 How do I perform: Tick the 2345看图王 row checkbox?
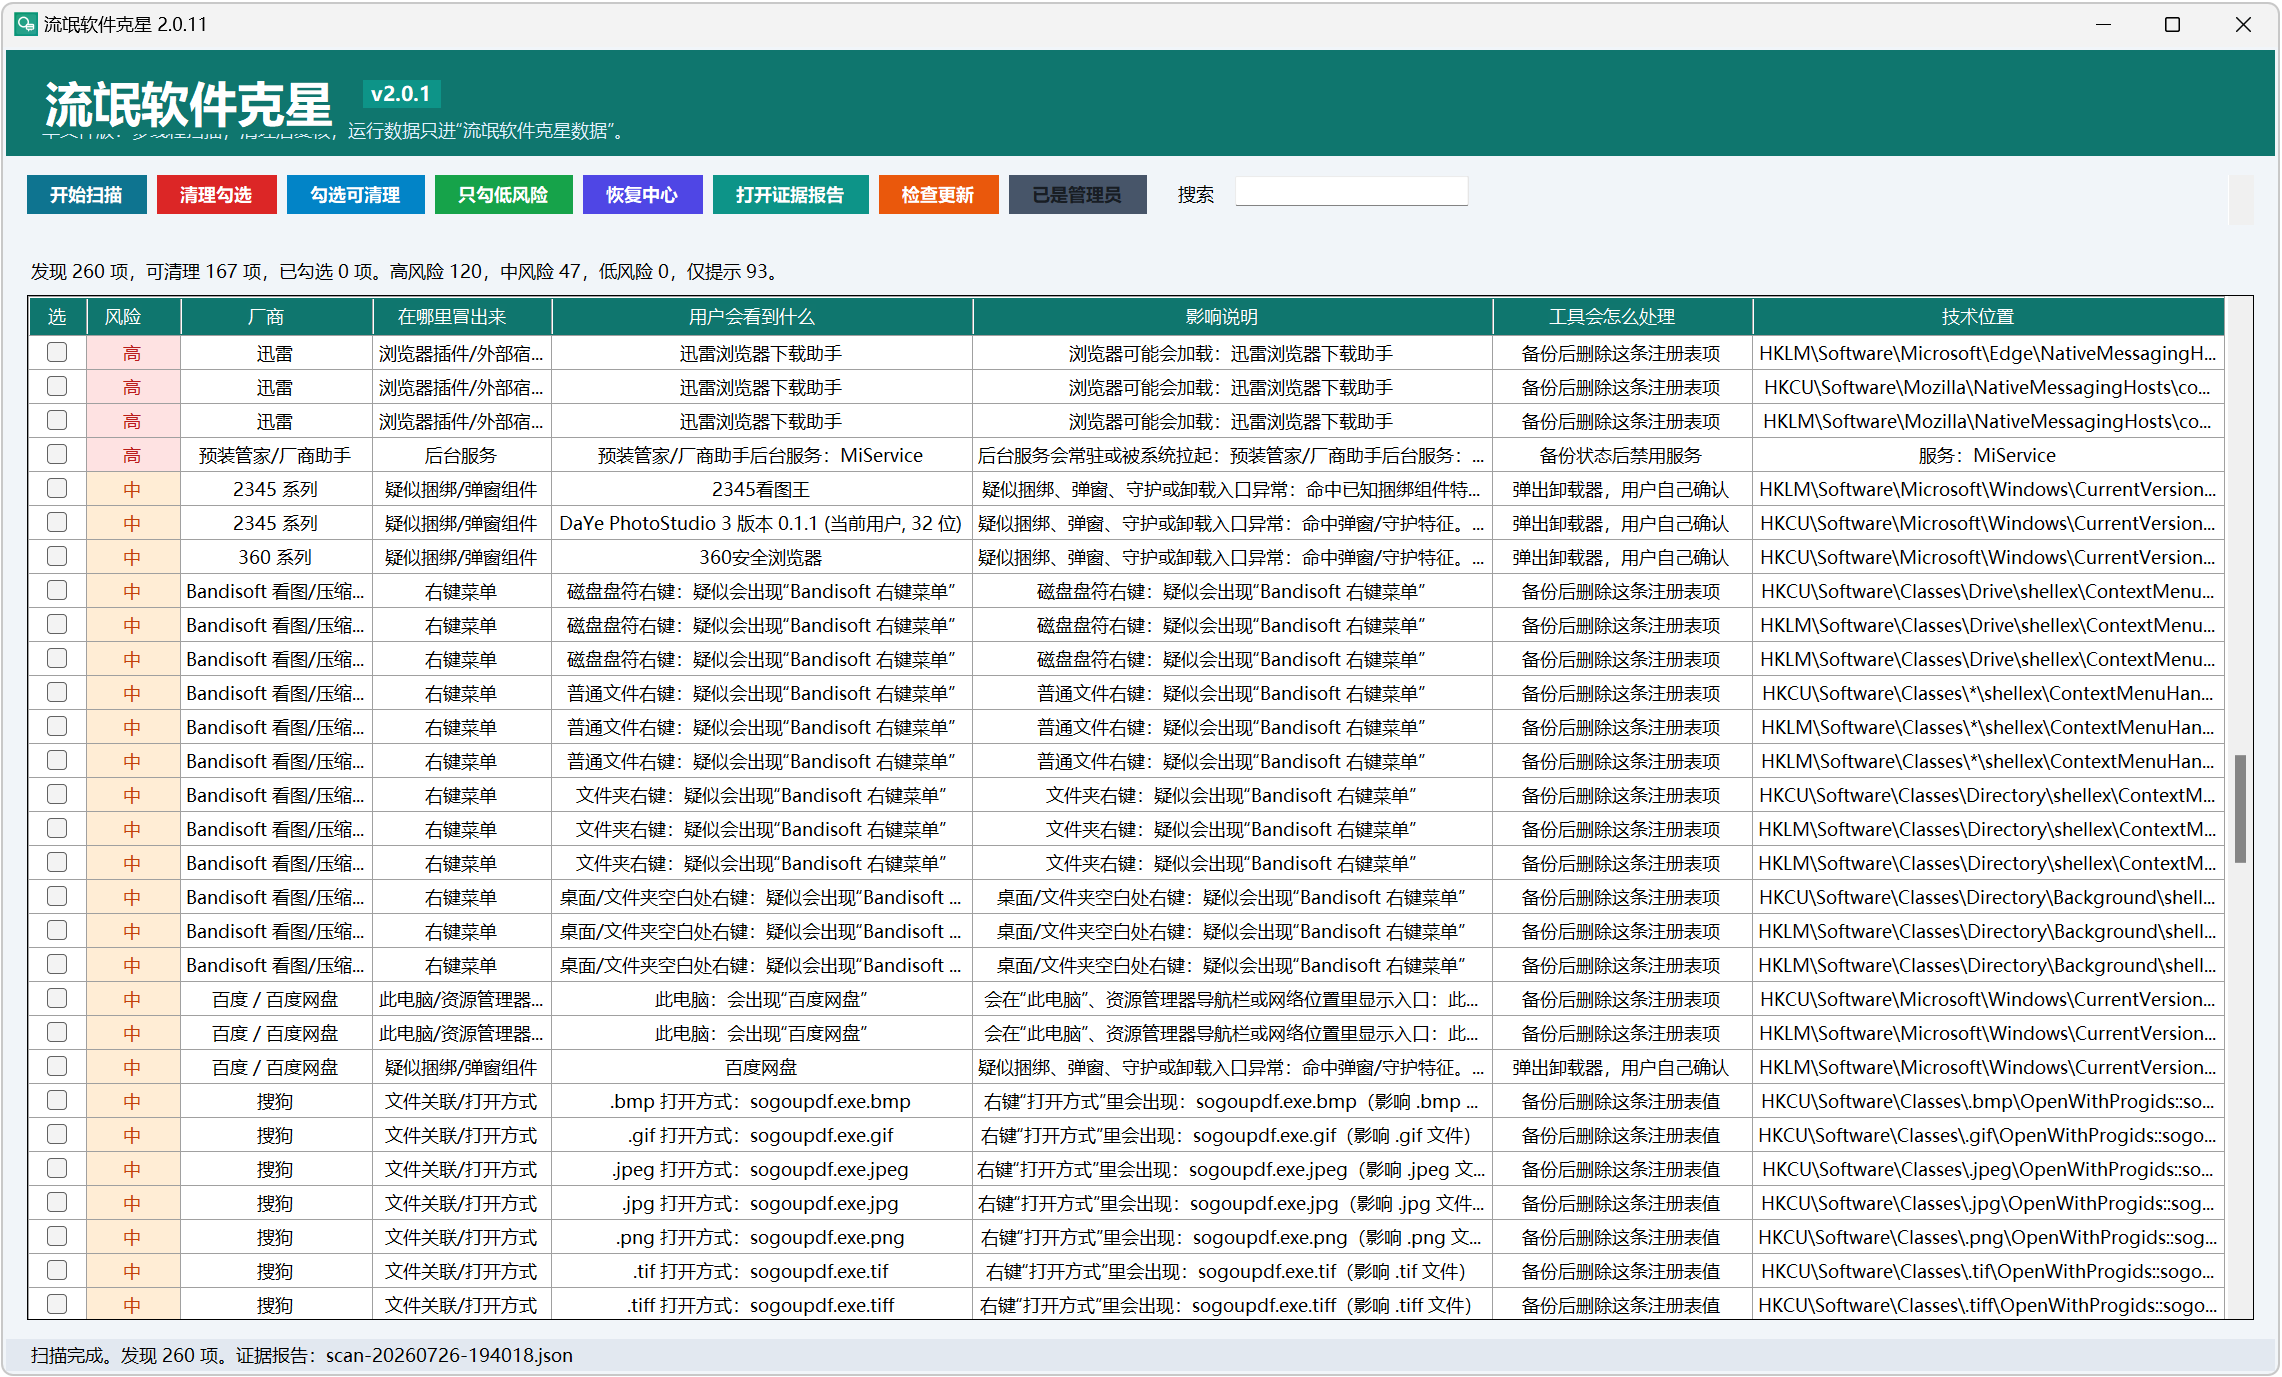pyautogui.click(x=57, y=488)
